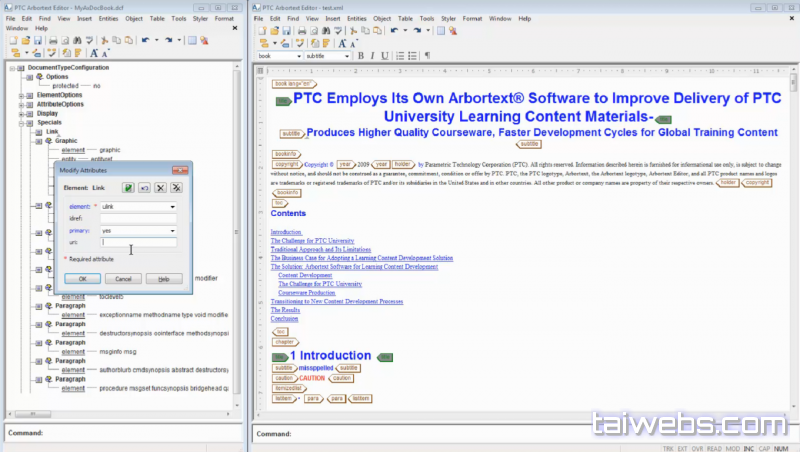Collapse the DocumentTypeConfiguration tree node
Screen dimensions: 800x452
[11, 67]
